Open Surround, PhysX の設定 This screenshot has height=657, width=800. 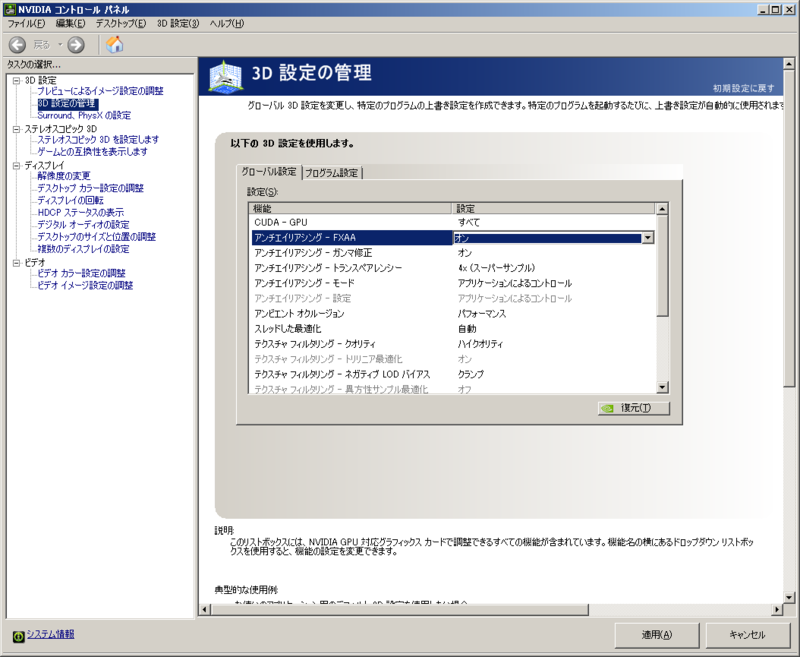(x=84, y=115)
